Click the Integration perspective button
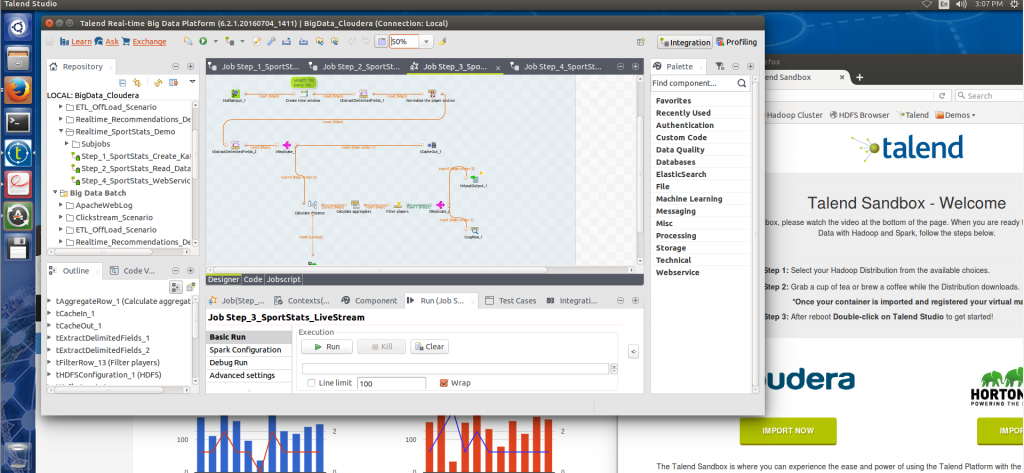Screen dimensions: 1024x473 pos(684,42)
